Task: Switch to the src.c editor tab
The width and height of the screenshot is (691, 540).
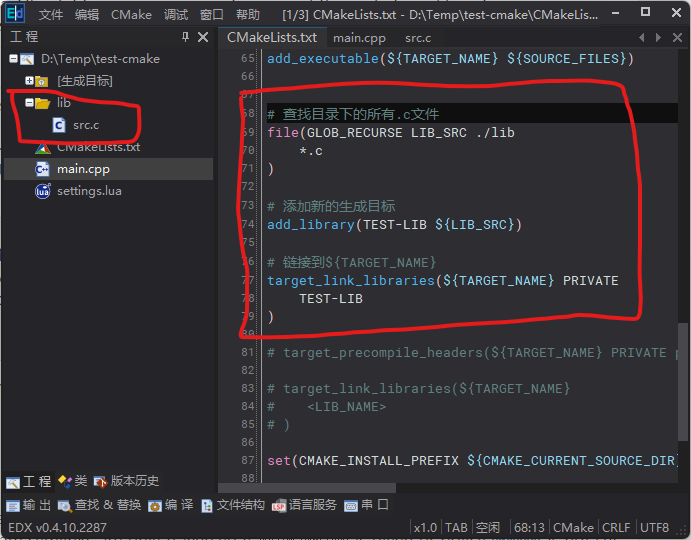Action: point(418,38)
